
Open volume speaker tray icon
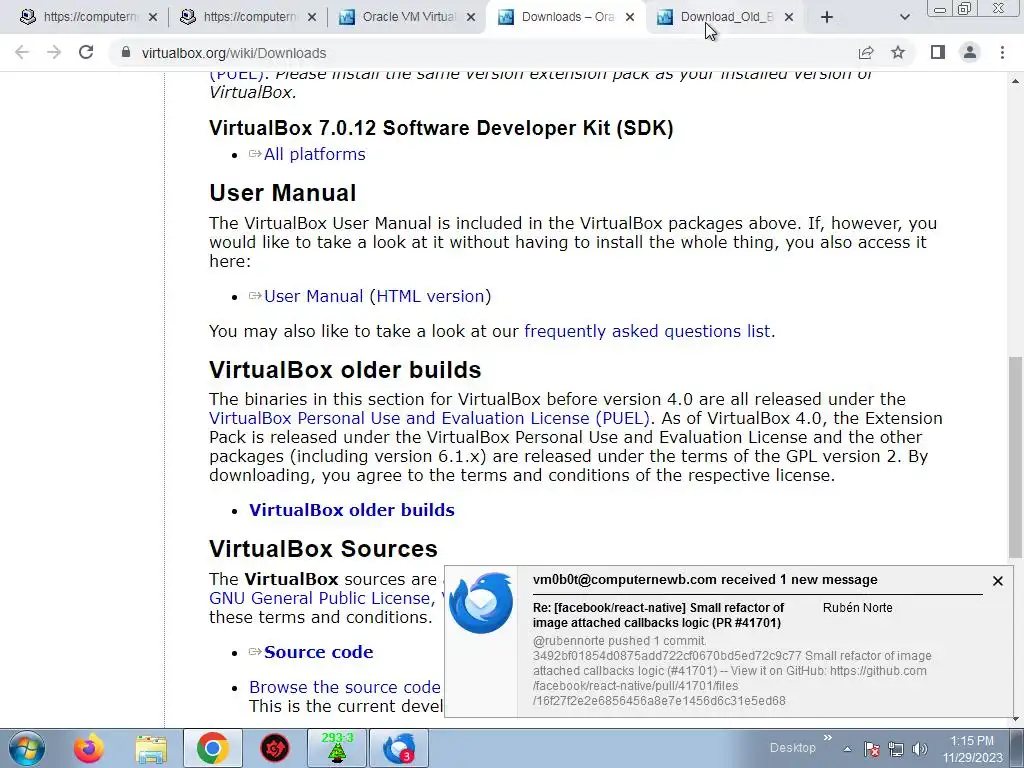point(920,749)
